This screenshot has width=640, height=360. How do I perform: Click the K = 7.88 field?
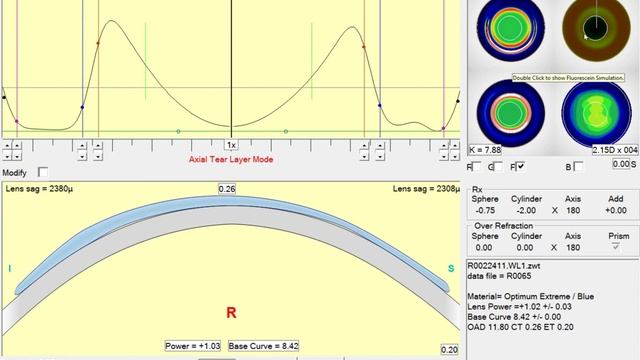point(485,150)
